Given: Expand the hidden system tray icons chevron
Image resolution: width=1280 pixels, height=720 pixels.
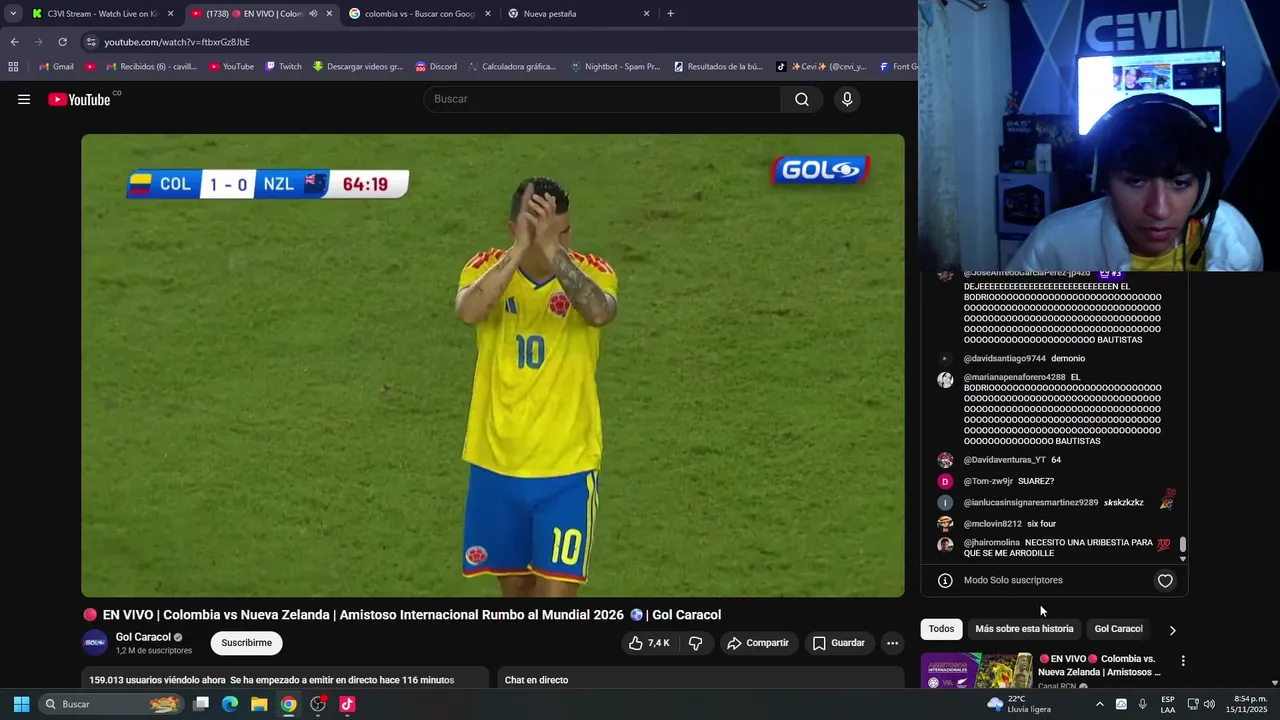Looking at the screenshot, I should [x=1099, y=704].
